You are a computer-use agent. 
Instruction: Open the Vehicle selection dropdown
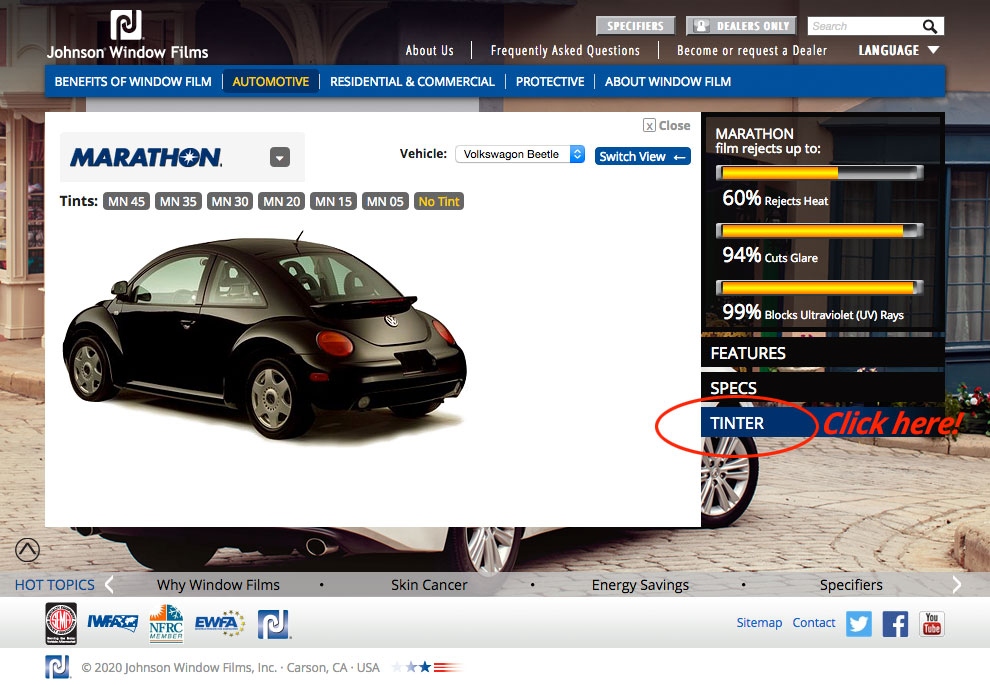[520, 154]
